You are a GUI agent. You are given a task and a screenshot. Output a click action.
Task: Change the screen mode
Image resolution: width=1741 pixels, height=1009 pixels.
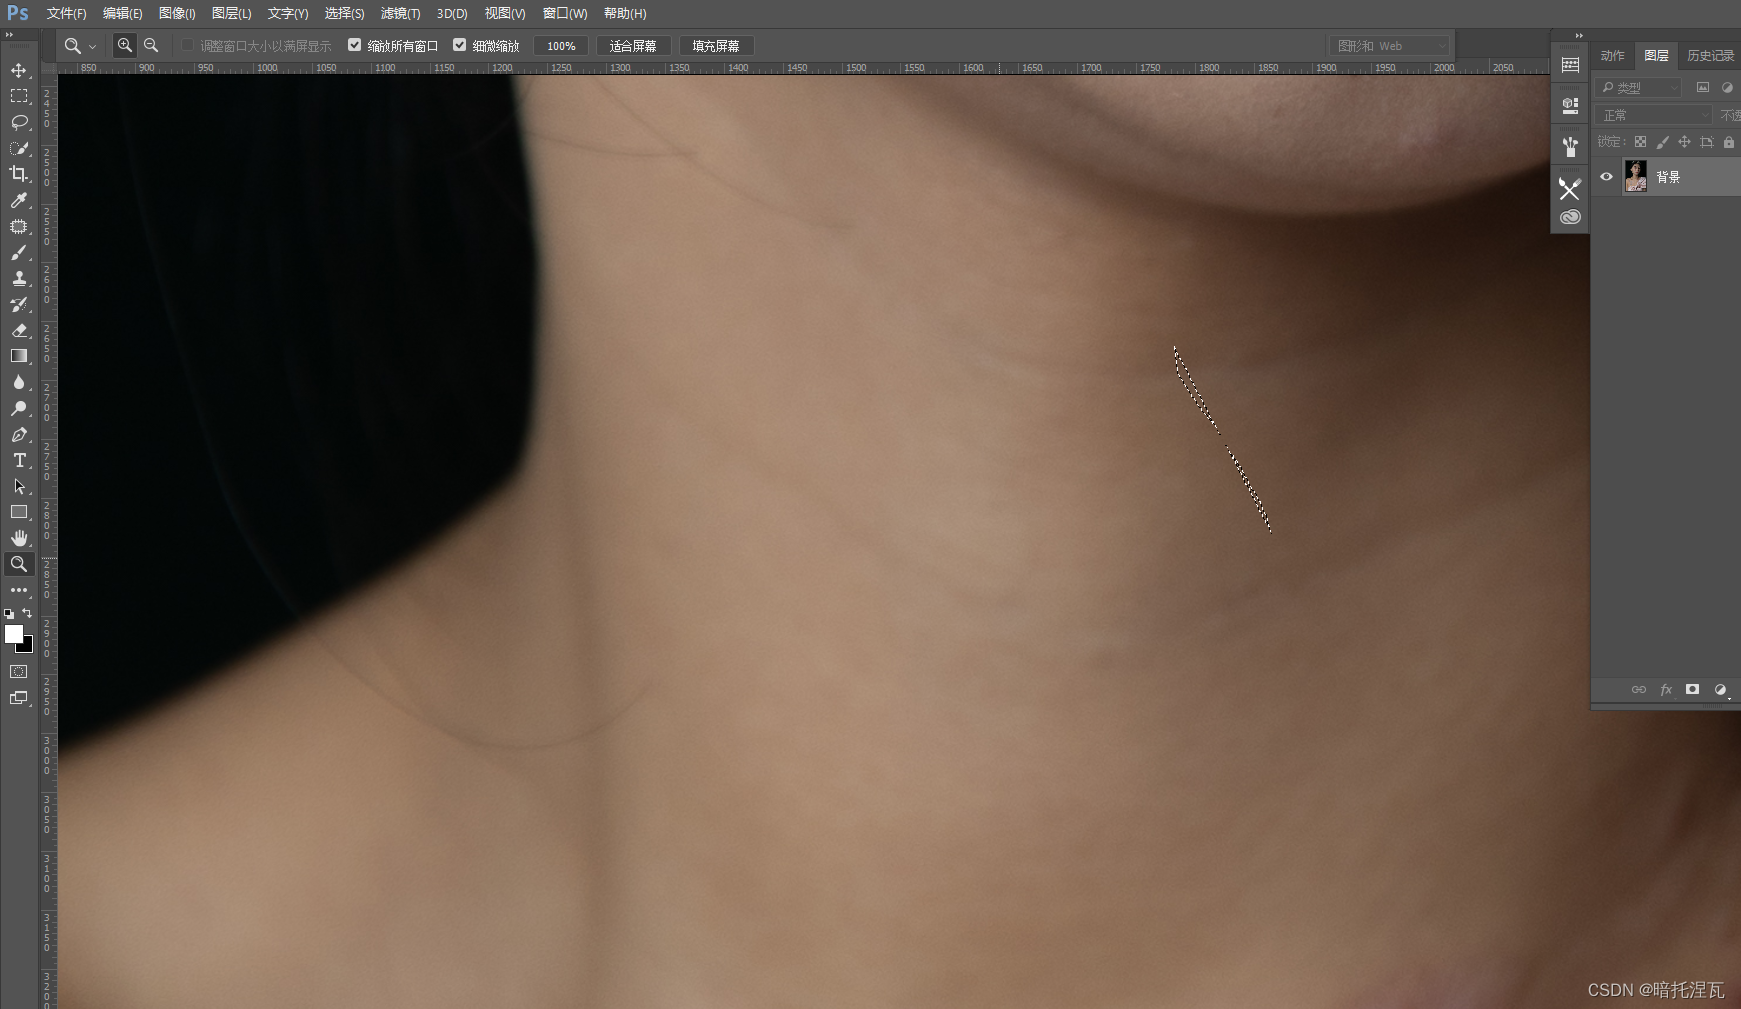tap(19, 698)
